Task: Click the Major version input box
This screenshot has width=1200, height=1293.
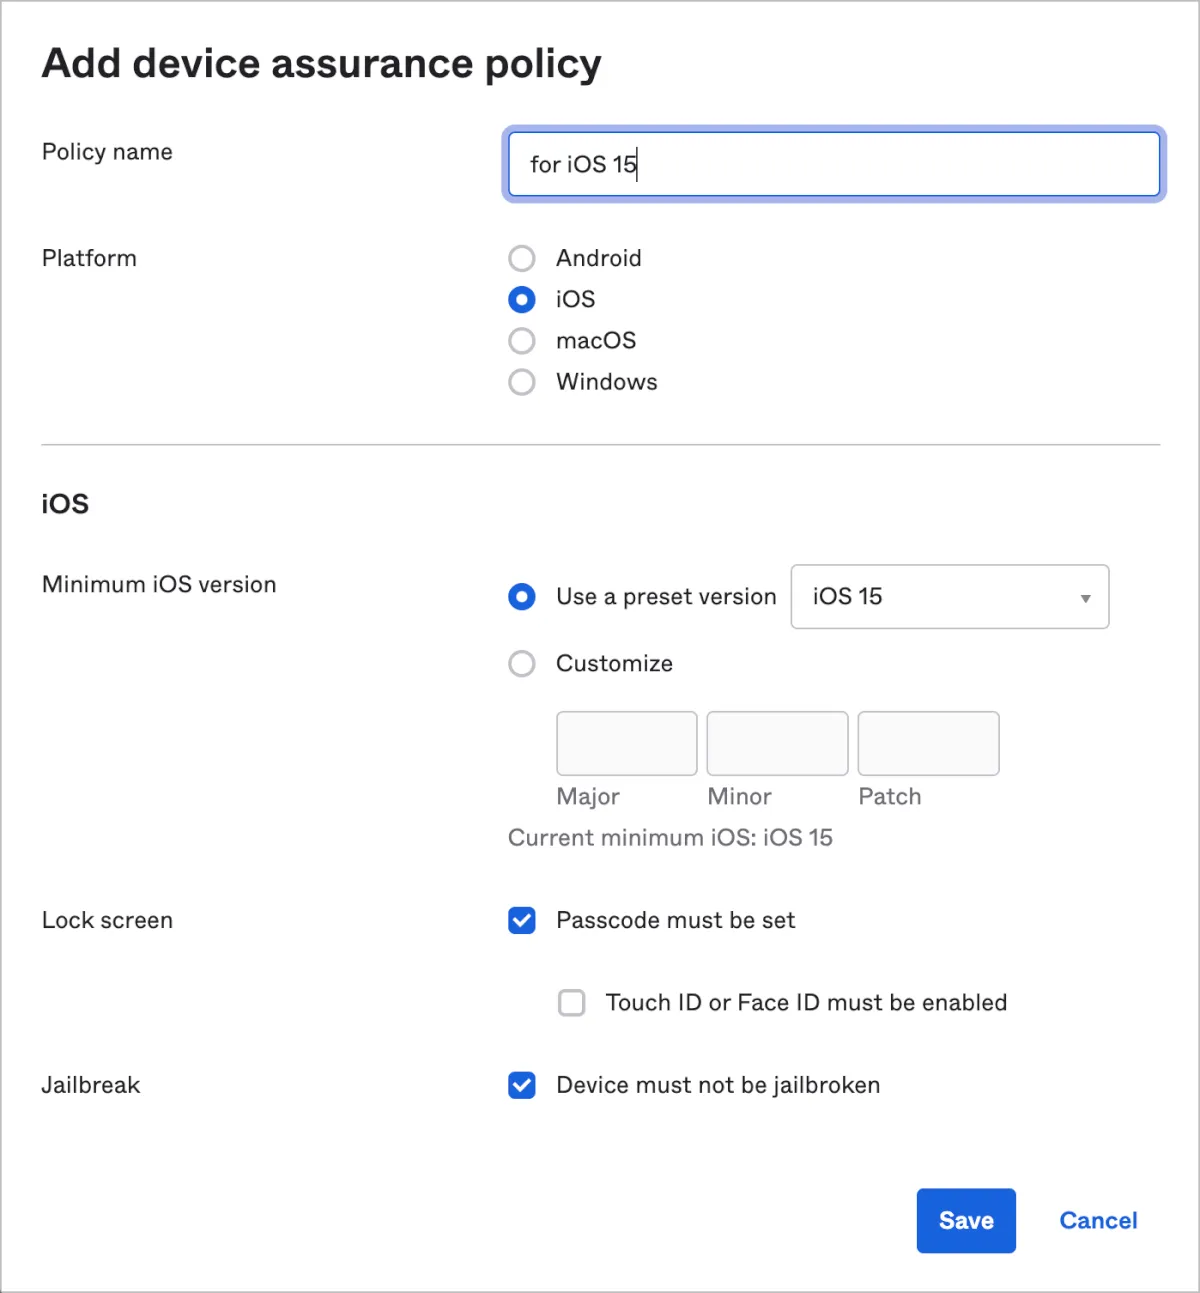Action: pyautogui.click(x=626, y=743)
